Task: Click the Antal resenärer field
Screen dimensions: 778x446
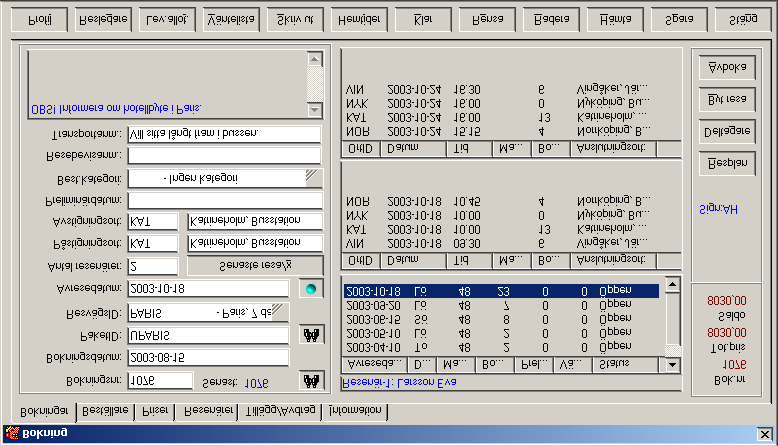Action: [153, 266]
